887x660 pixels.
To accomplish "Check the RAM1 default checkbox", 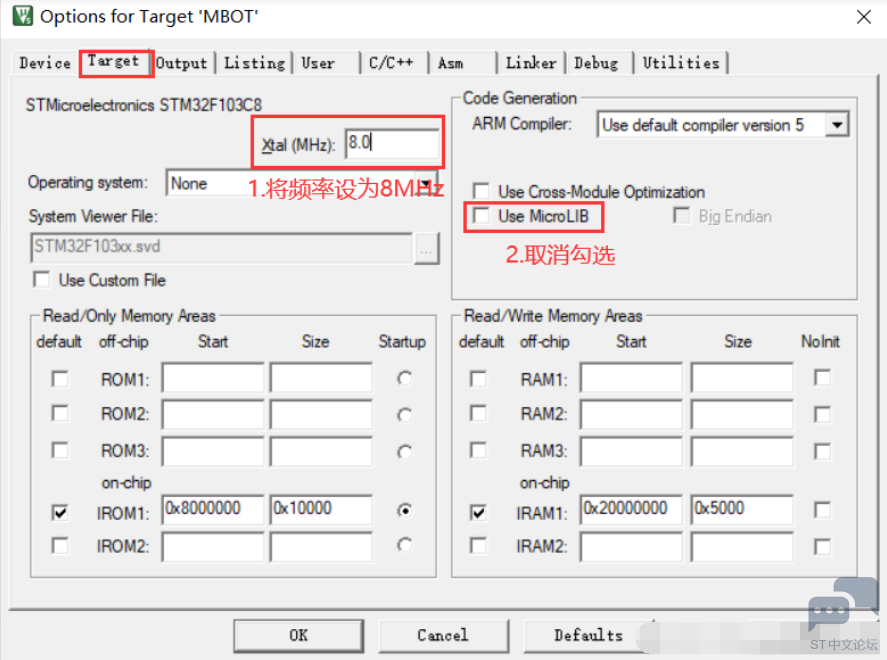I will (479, 378).
